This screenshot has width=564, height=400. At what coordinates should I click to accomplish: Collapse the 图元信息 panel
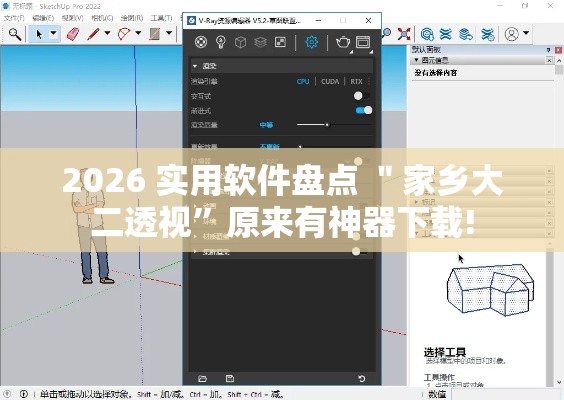point(416,60)
